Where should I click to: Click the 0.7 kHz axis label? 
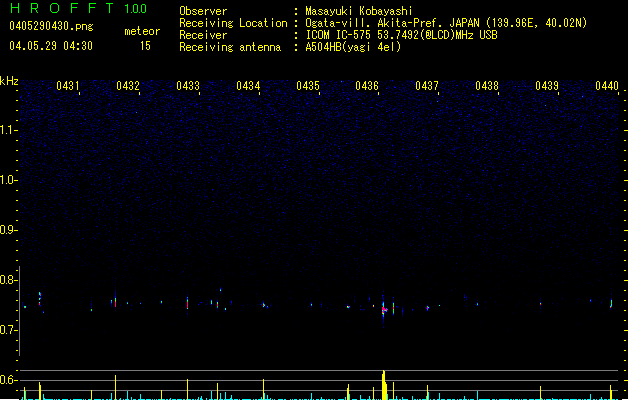coord(8,330)
